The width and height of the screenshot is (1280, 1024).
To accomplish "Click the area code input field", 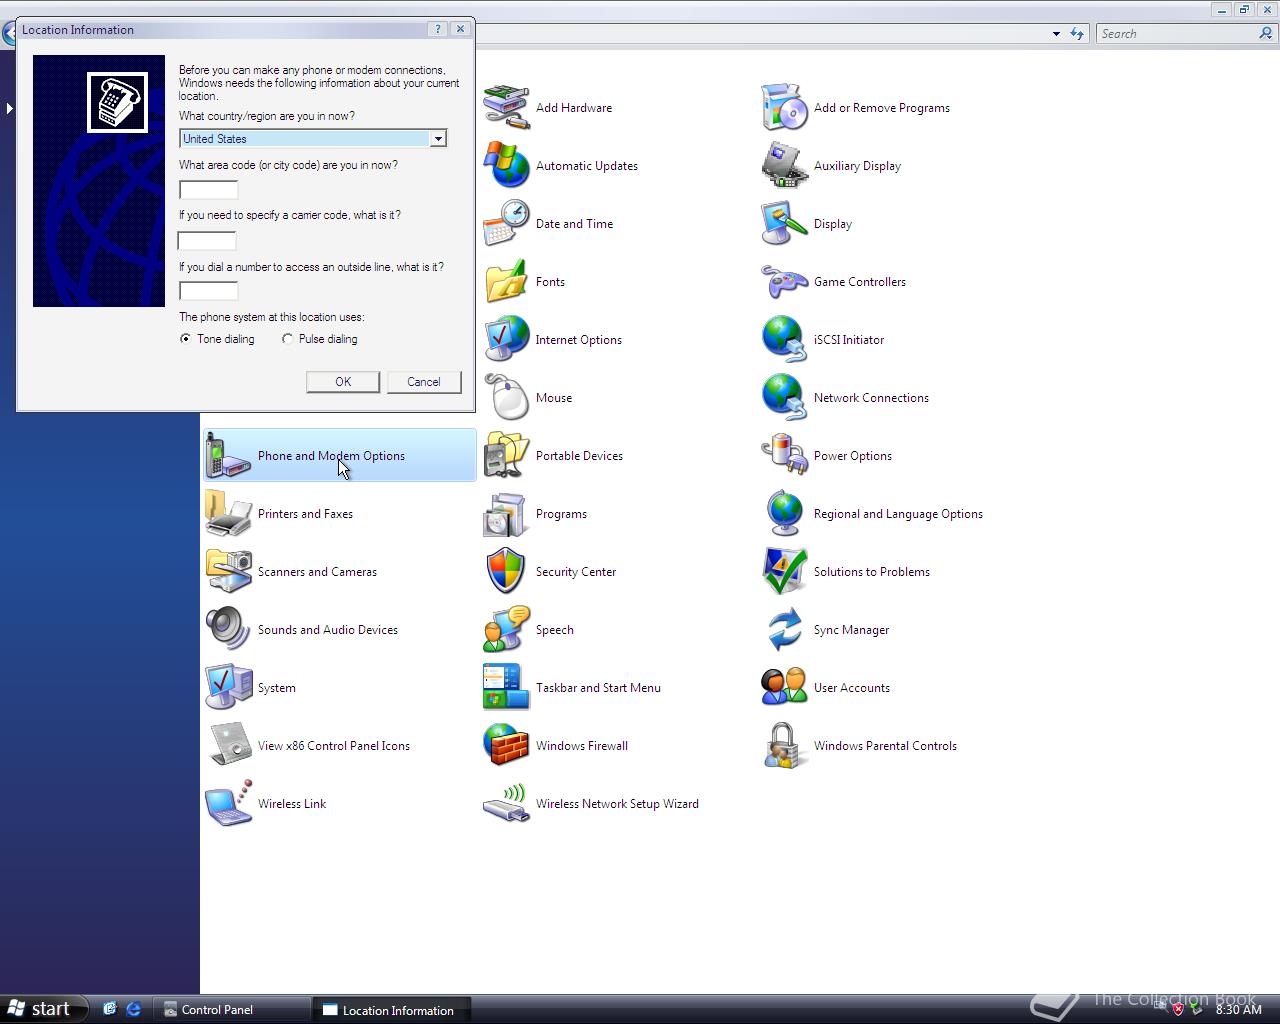I will pos(208,190).
